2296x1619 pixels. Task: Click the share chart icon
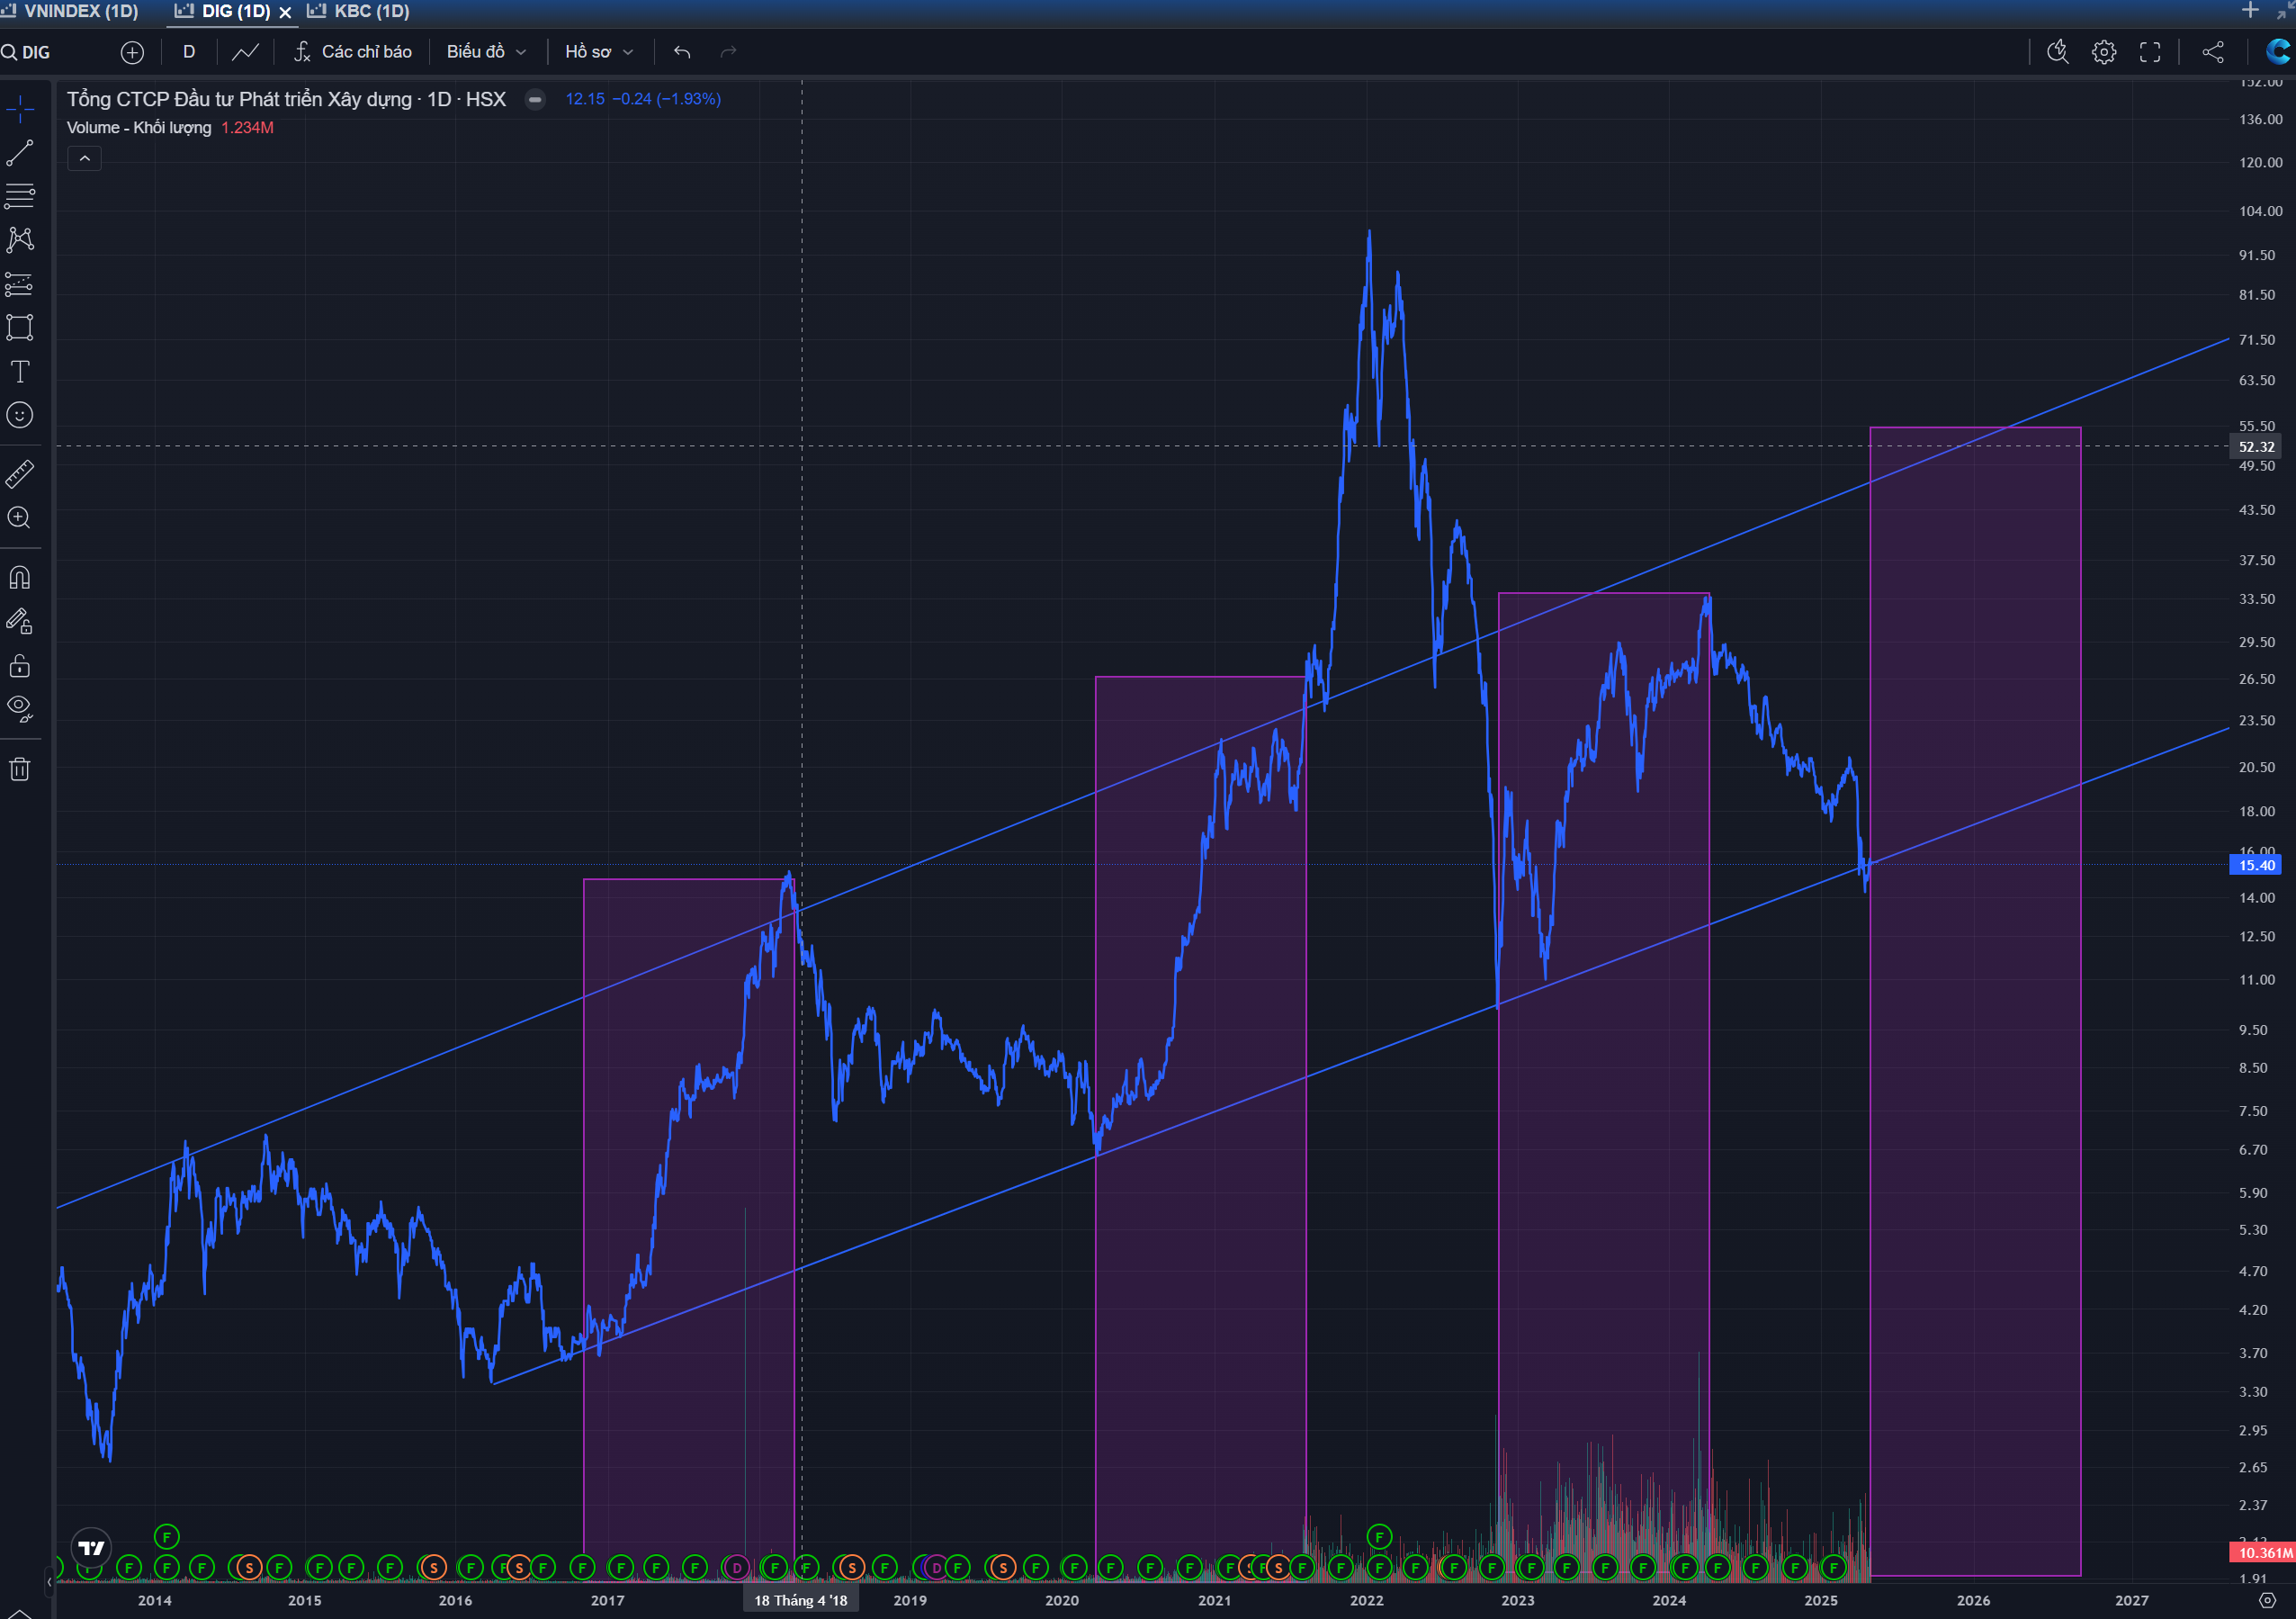[x=2213, y=52]
